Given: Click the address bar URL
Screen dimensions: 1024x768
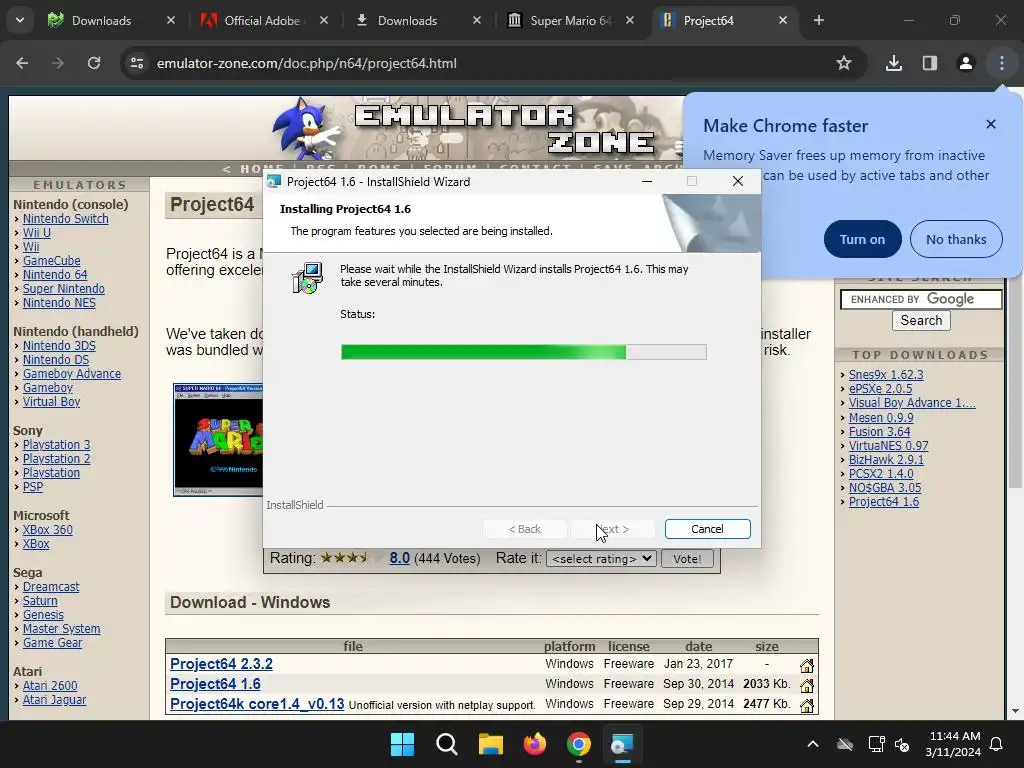Looking at the screenshot, I should [306, 63].
